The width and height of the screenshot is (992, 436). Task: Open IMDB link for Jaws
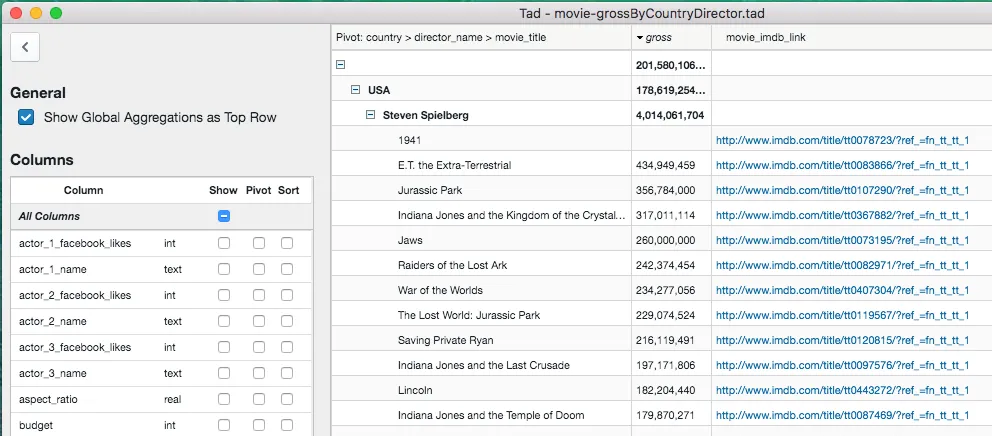click(841, 240)
